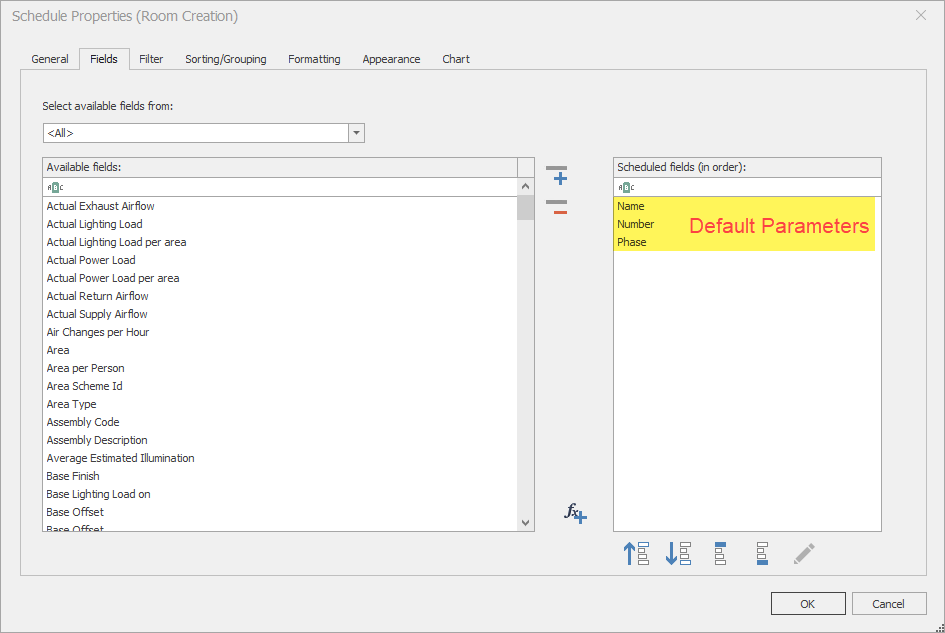
Task: Open the Filter tab
Action: coord(151,59)
